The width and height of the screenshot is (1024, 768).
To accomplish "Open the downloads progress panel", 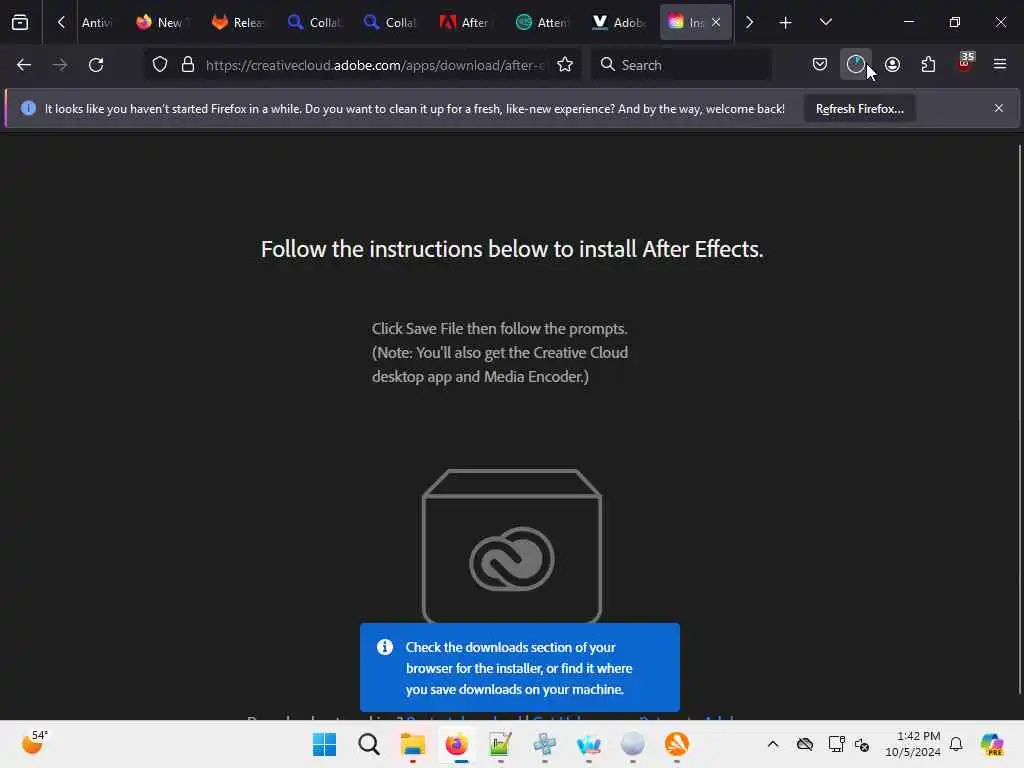I will coord(856,64).
